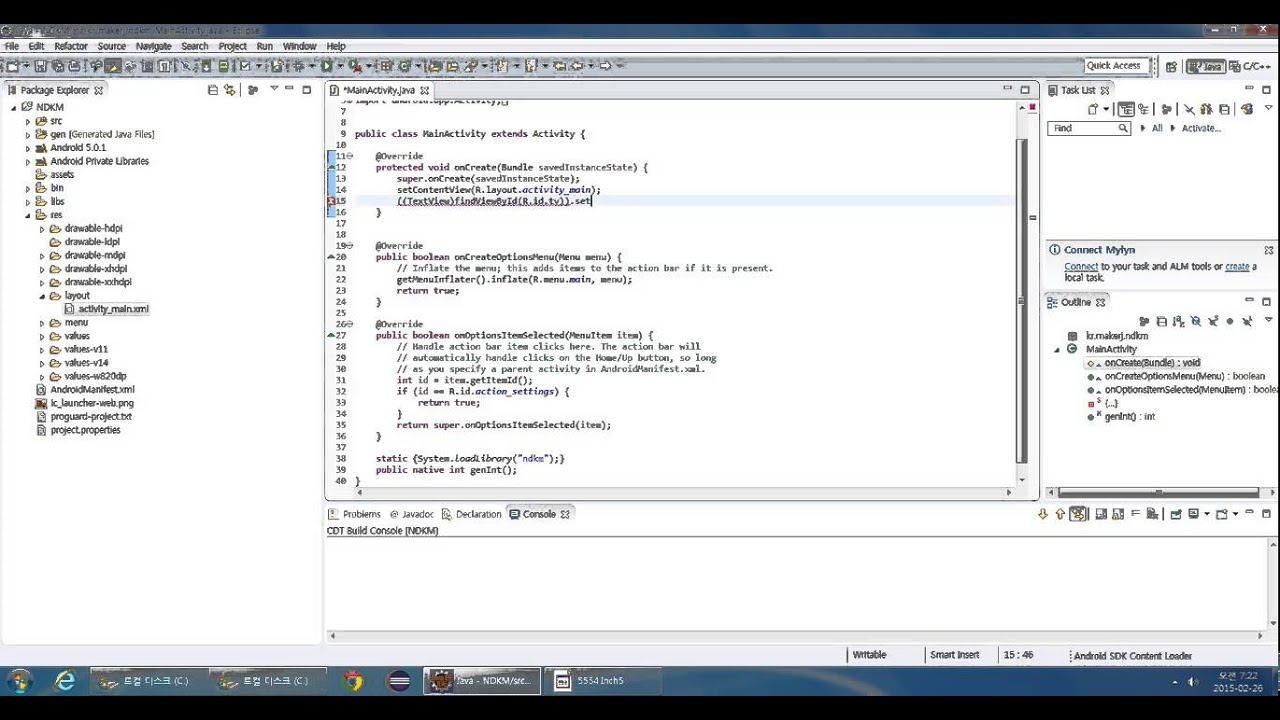Minimize the Outline view panel
Screen dimensions: 1280x720
tap(1249, 301)
